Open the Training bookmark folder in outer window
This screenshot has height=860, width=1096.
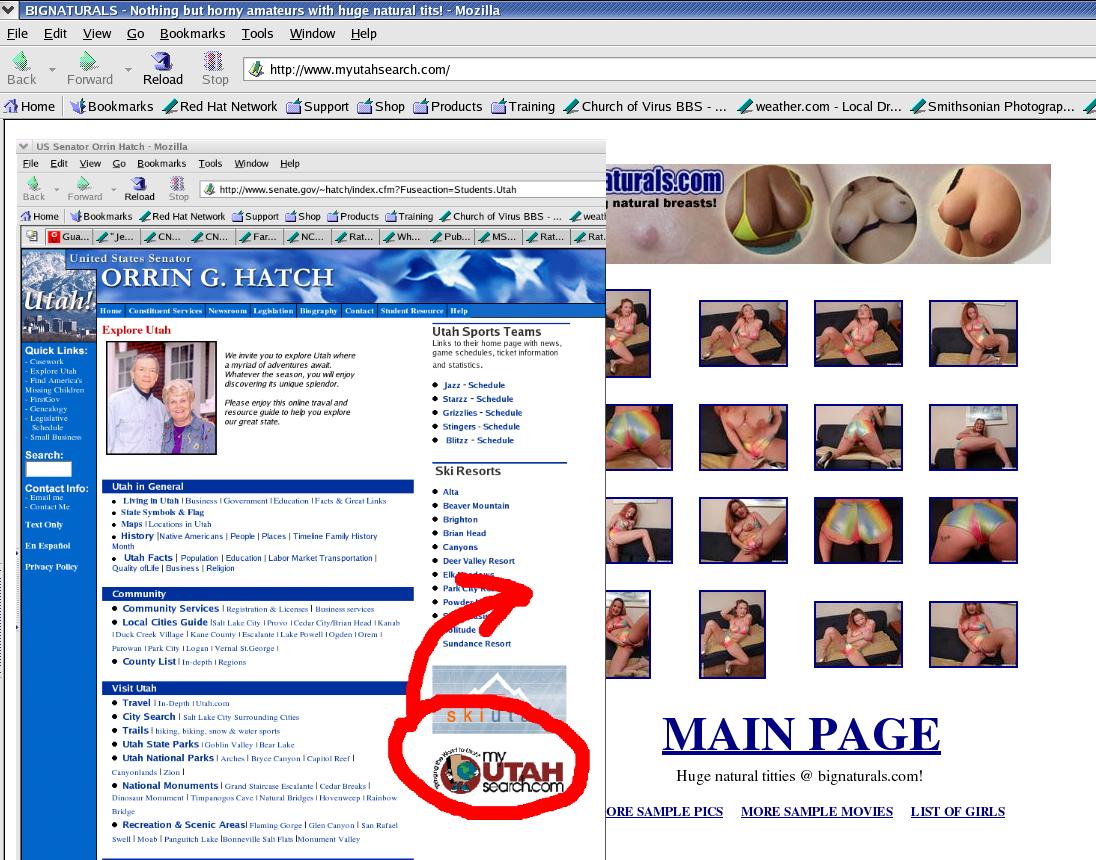tap(523, 106)
